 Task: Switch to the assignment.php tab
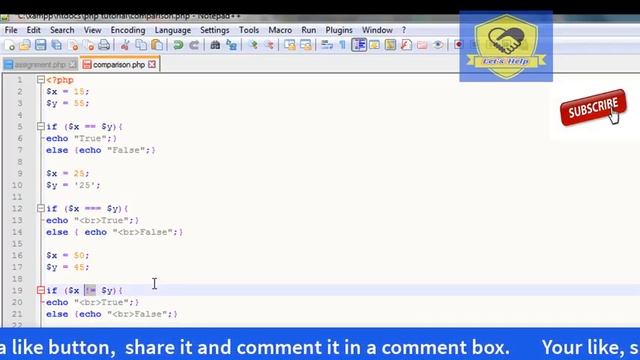click(40, 64)
